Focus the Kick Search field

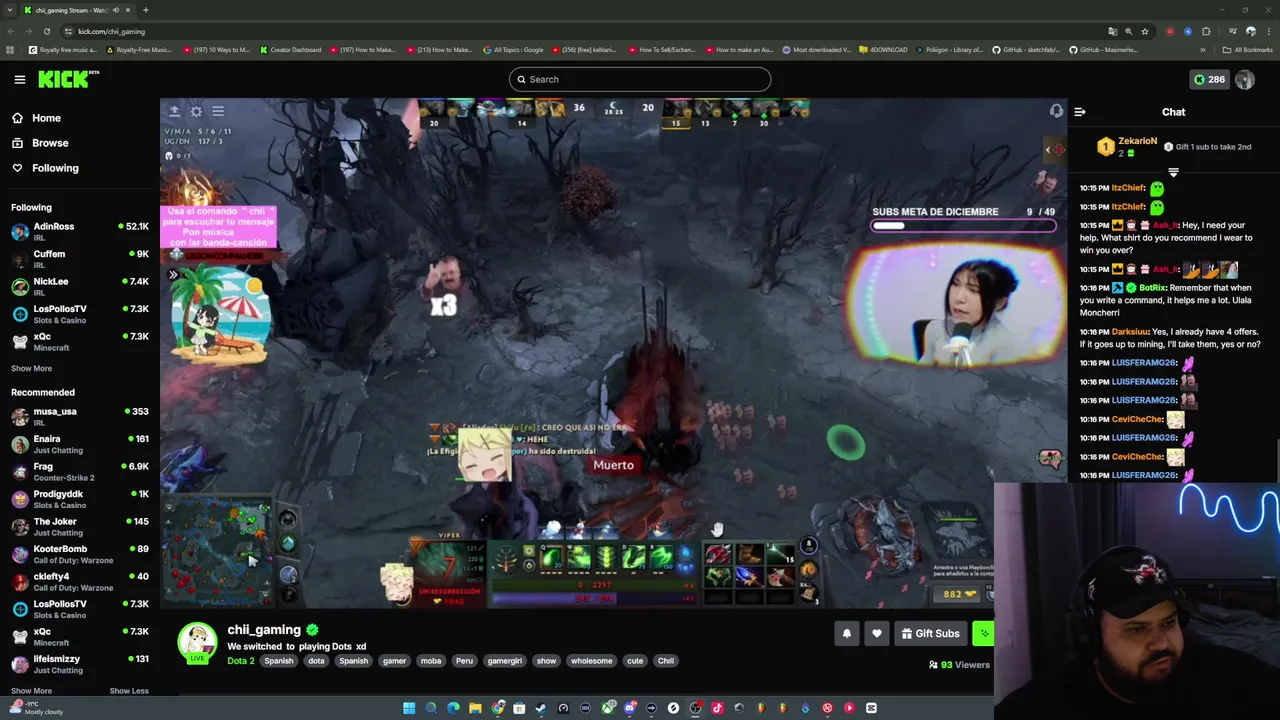click(x=640, y=79)
